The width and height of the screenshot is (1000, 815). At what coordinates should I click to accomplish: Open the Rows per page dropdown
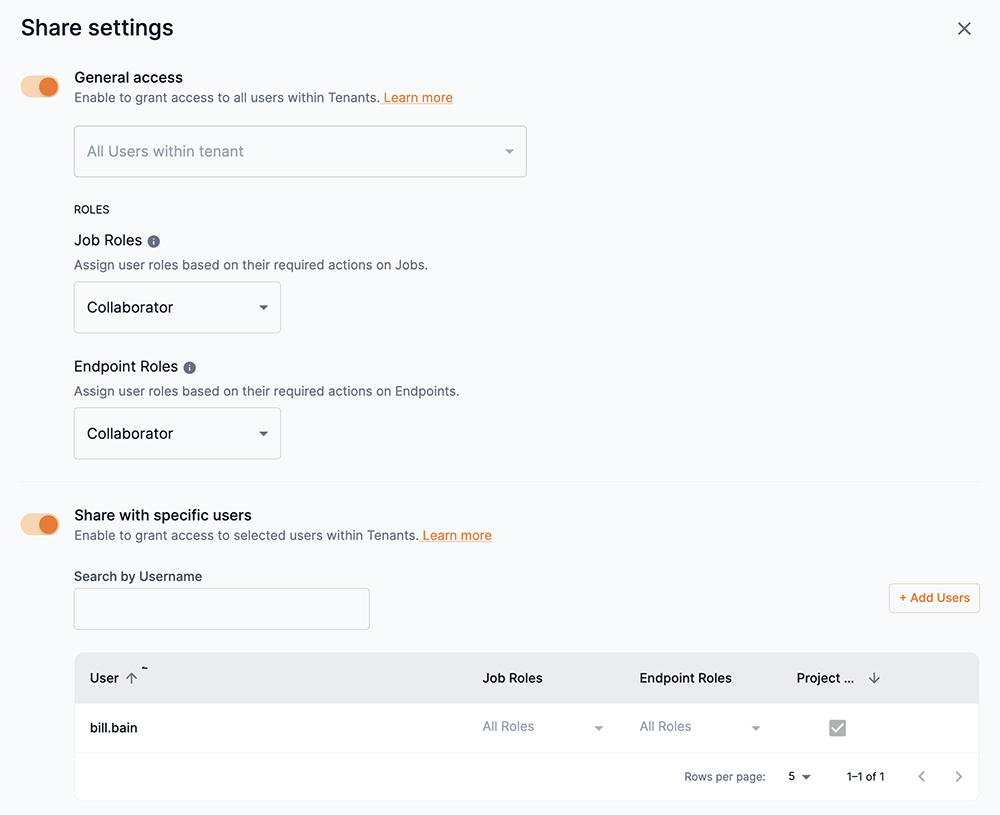[x=799, y=776]
